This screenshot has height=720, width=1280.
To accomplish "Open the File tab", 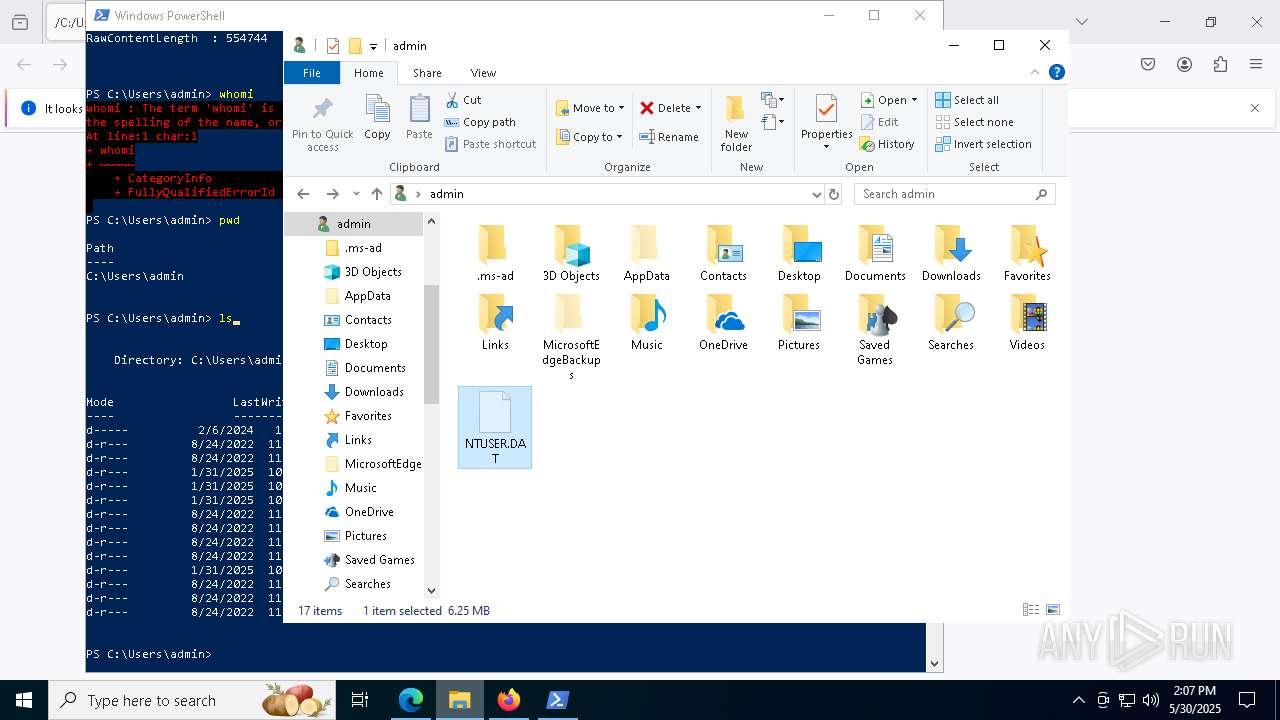I will click(312, 73).
